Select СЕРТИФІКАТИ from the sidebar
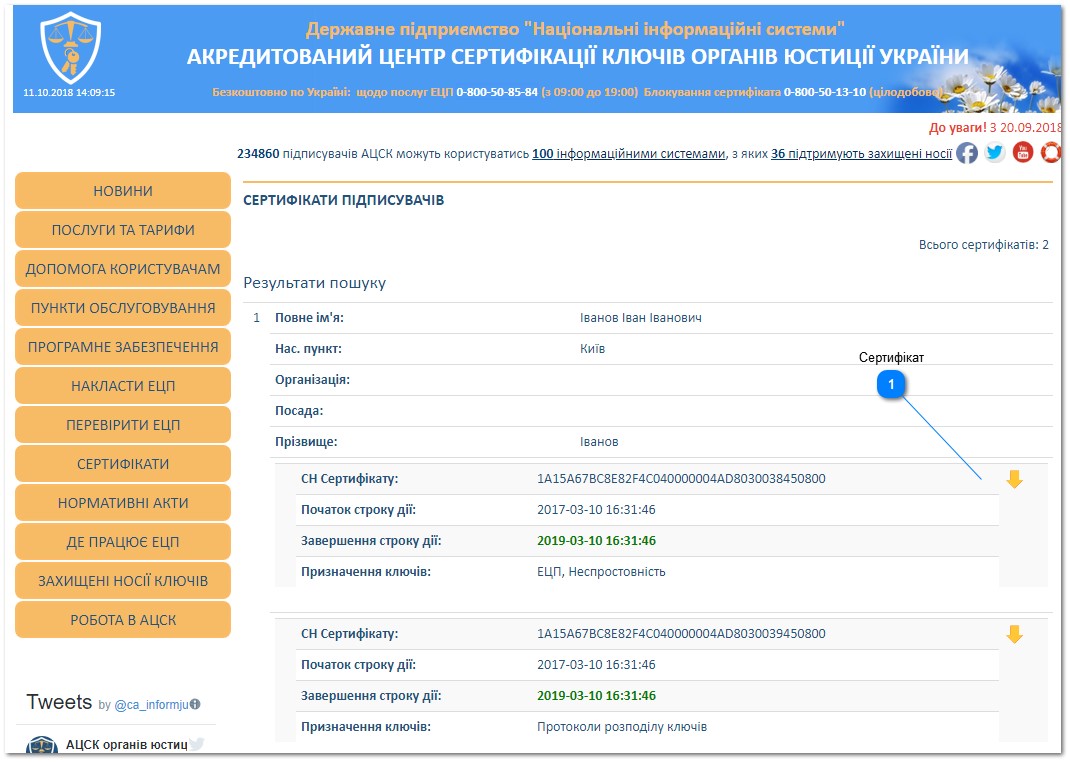This screenshot has height=762, width=1070. [x=123, y=464]
